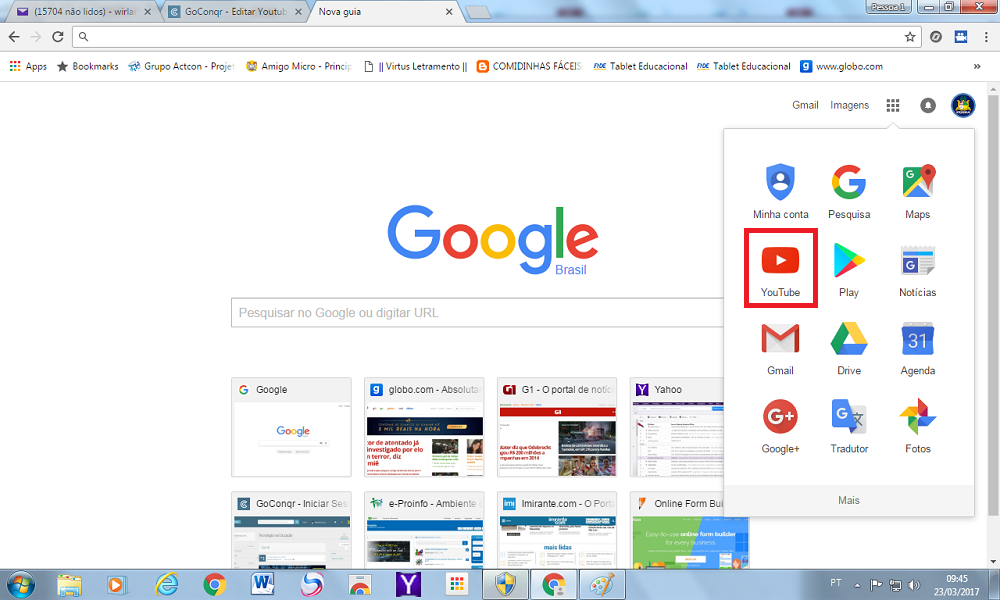The width and height of the screenshot is (1000, 600).
Task: Open a new tab button
Action: point(478,12)
